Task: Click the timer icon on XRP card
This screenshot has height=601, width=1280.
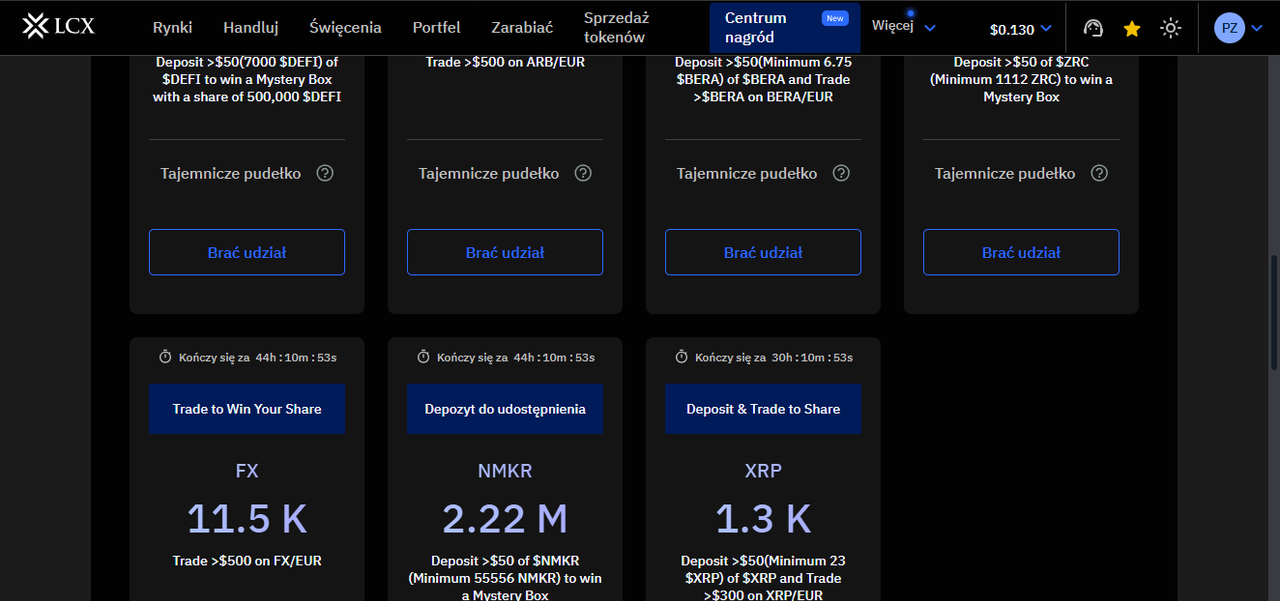Action: pos(681,357)
